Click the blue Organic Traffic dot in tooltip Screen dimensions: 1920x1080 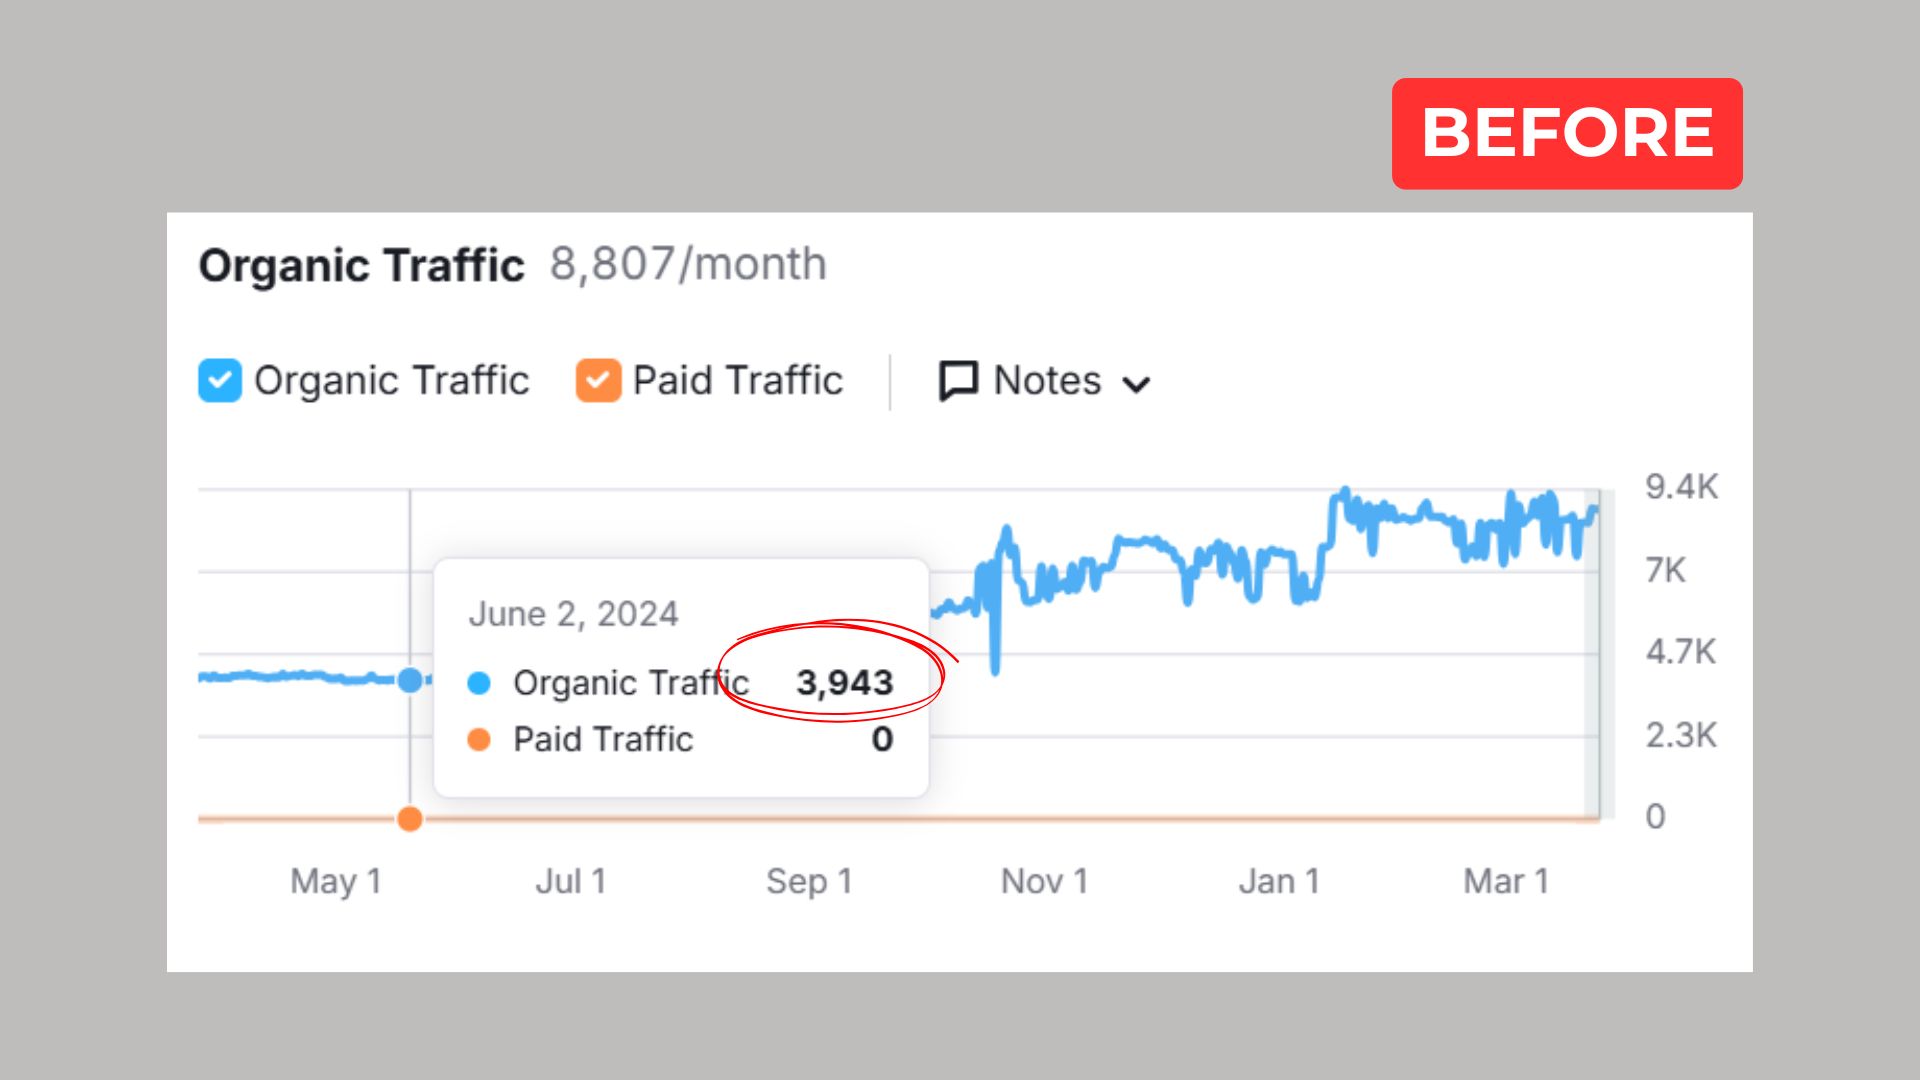click(479, 683)
